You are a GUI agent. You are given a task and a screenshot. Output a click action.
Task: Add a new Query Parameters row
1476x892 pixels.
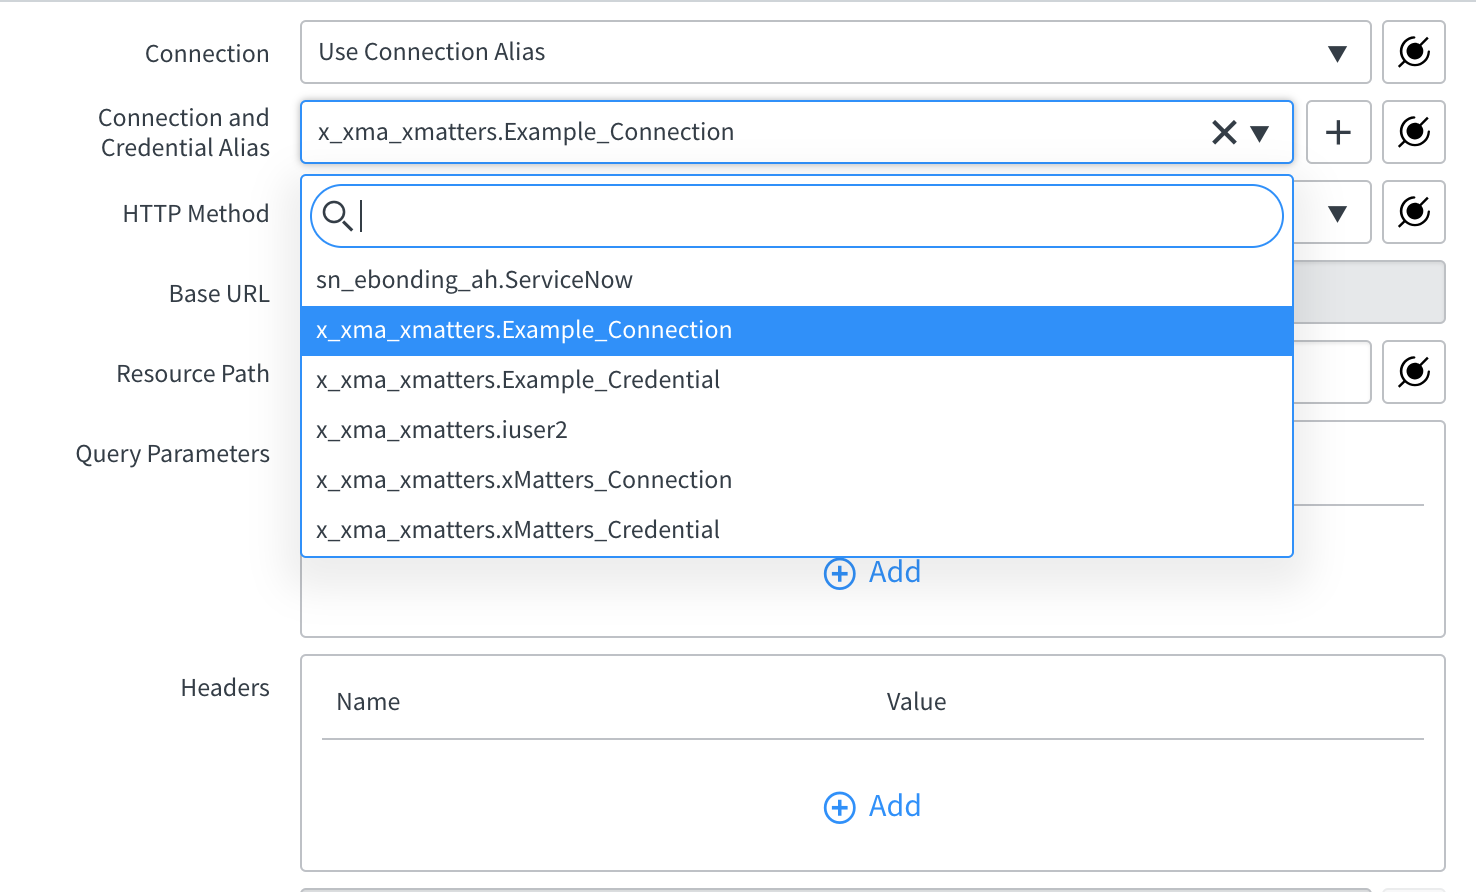(872, 572)
